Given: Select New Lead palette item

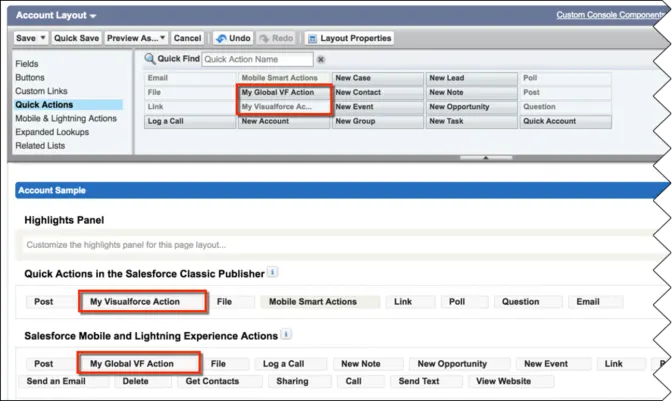Looking at the screenshot, I should pos(471,78).
